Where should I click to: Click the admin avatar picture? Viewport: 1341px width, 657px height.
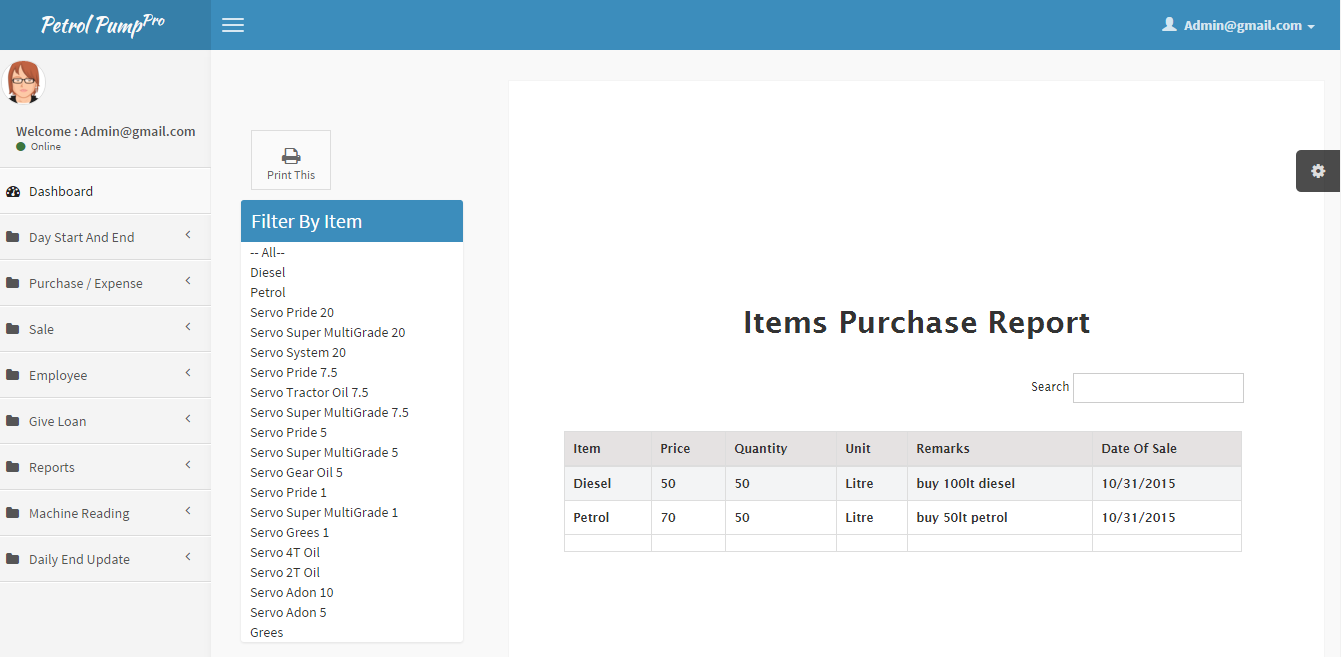pyautogui.click(x=23, y=82)
